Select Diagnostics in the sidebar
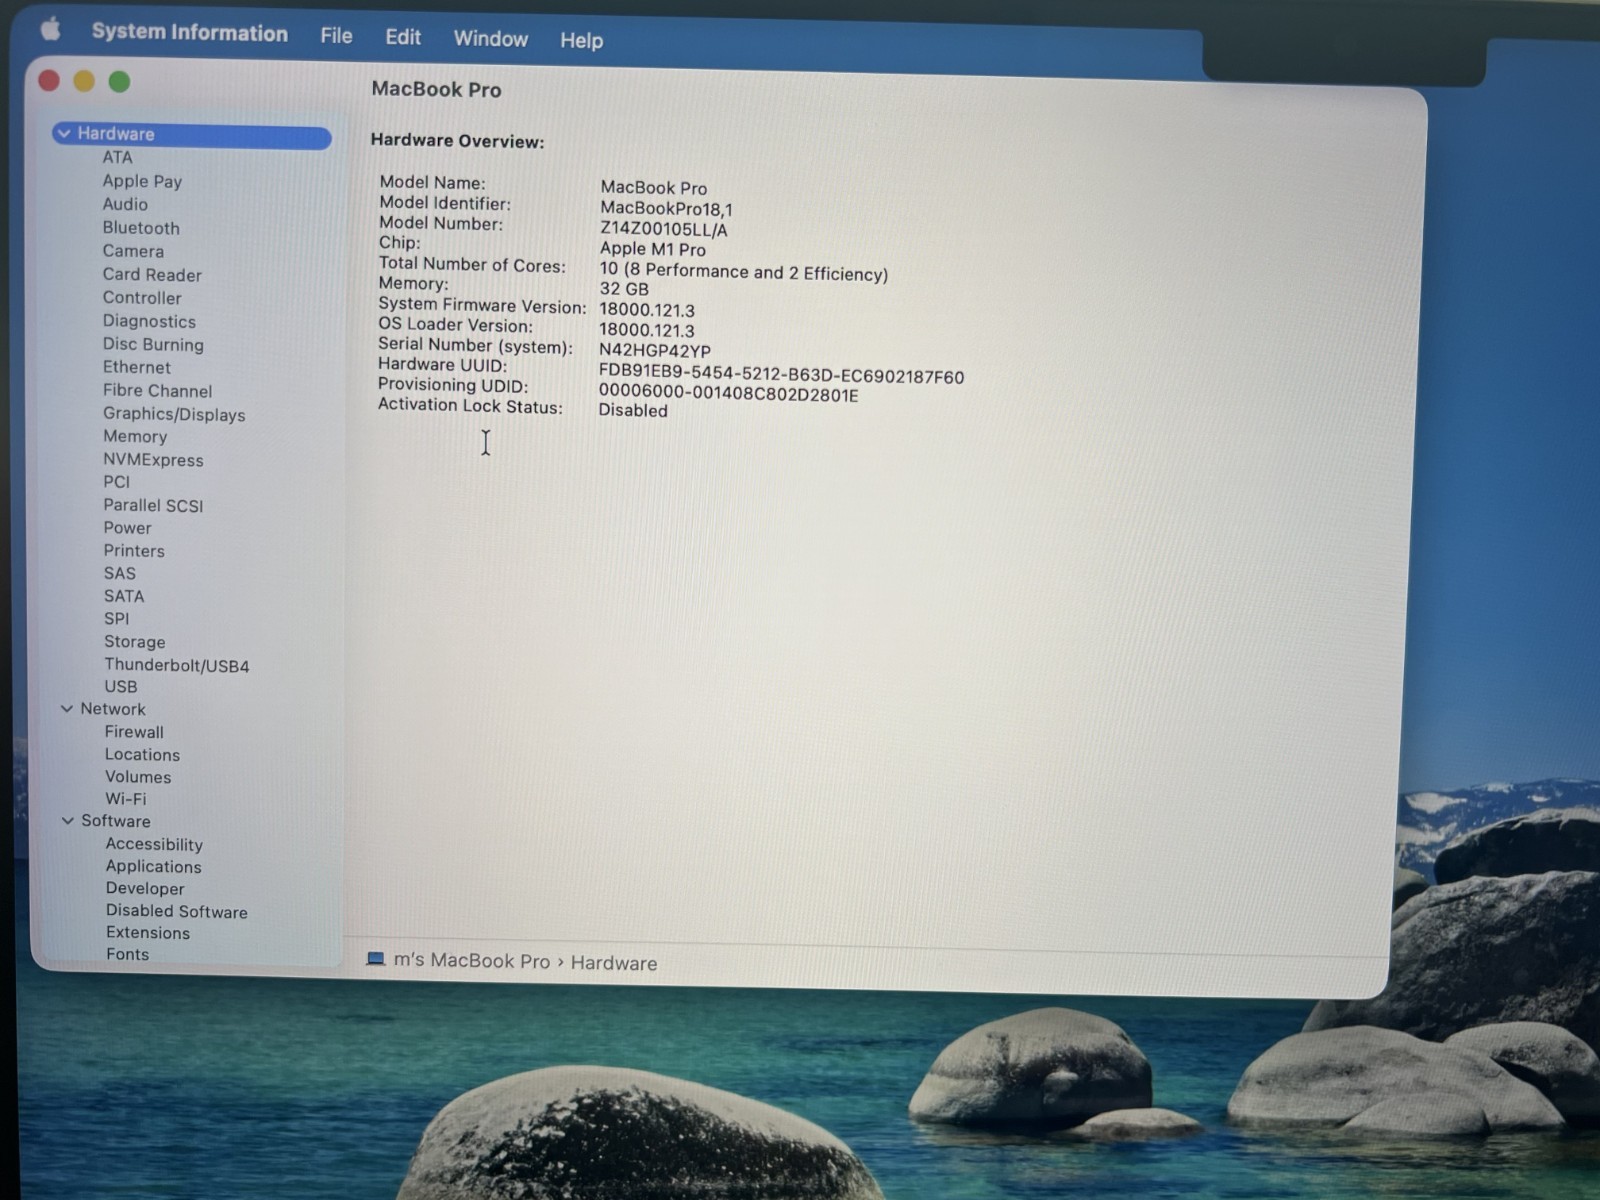 click(x=149, y=321)
